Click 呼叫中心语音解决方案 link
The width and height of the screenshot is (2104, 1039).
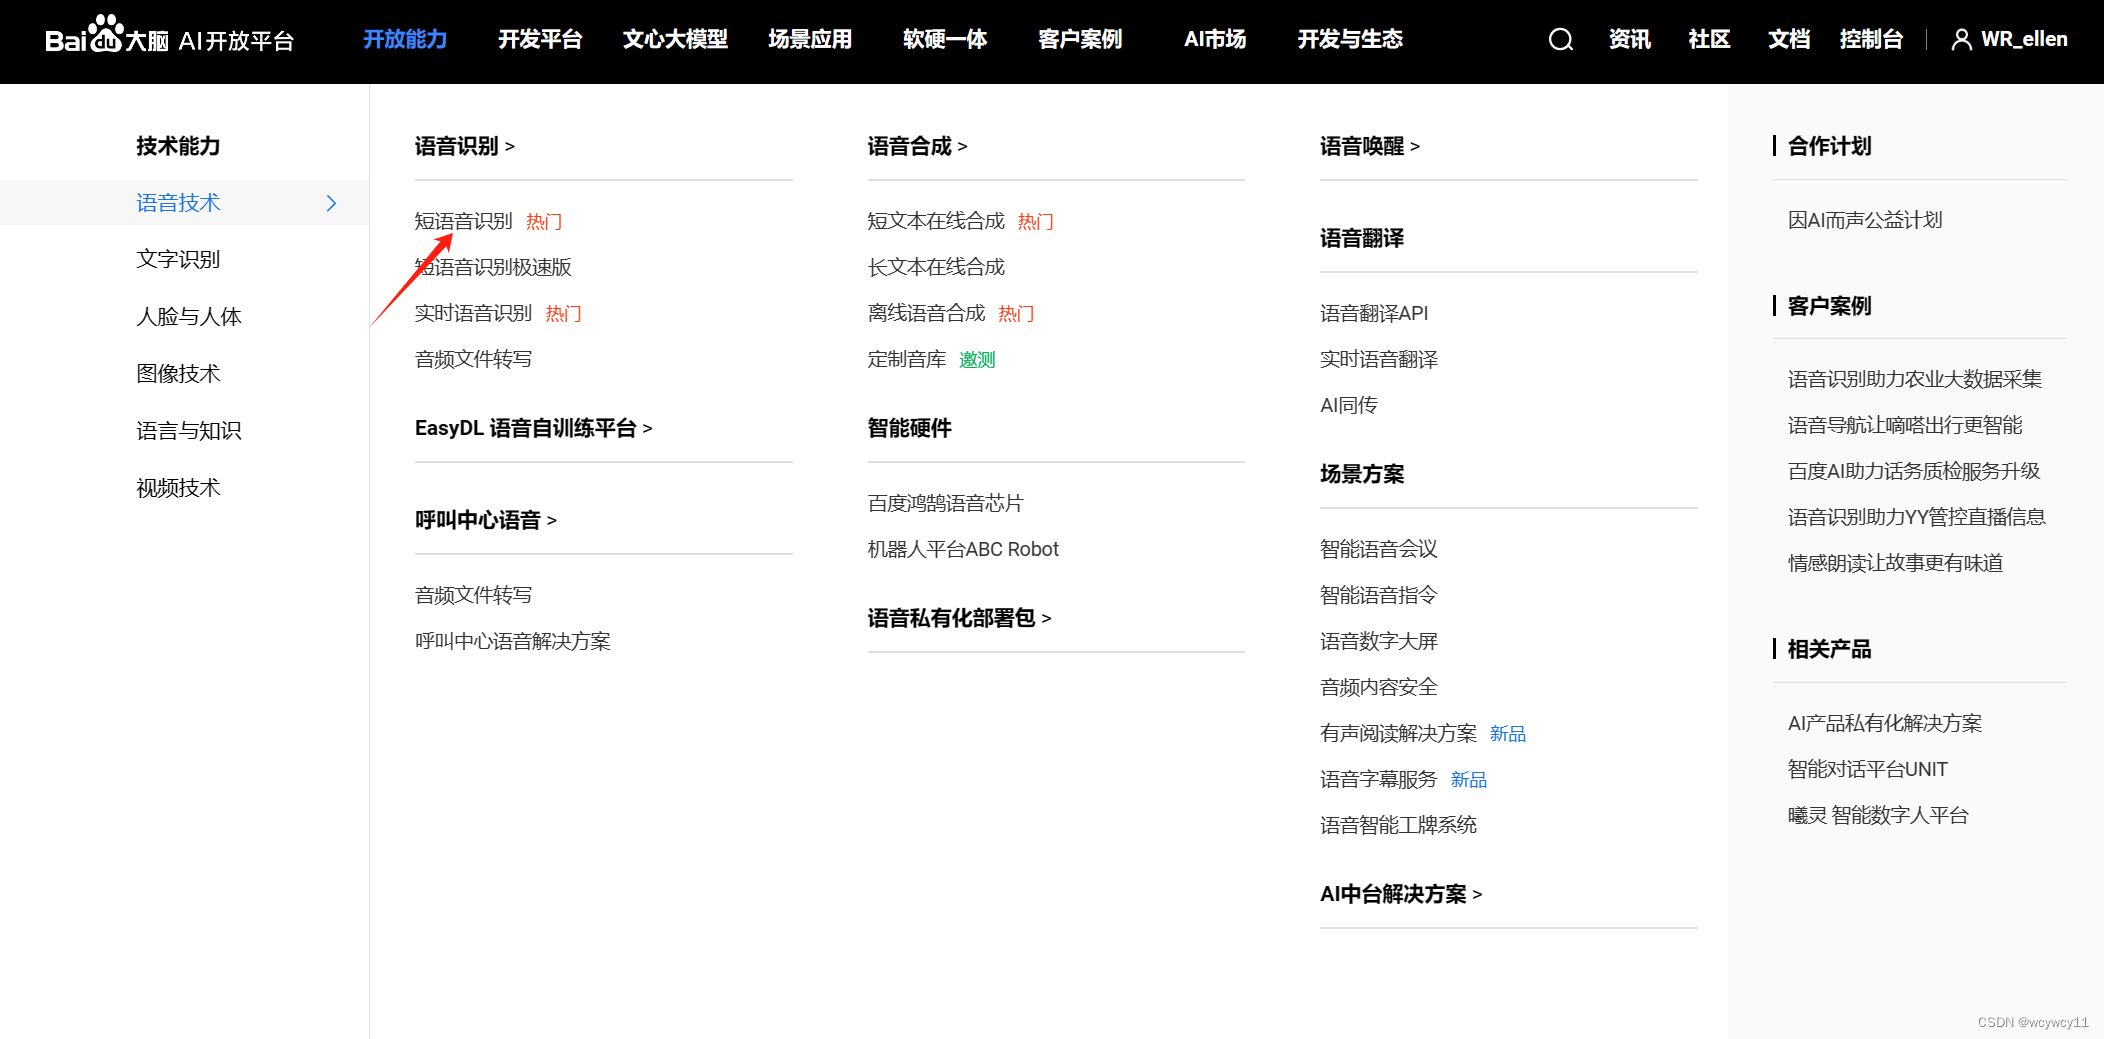pos(513,641)
